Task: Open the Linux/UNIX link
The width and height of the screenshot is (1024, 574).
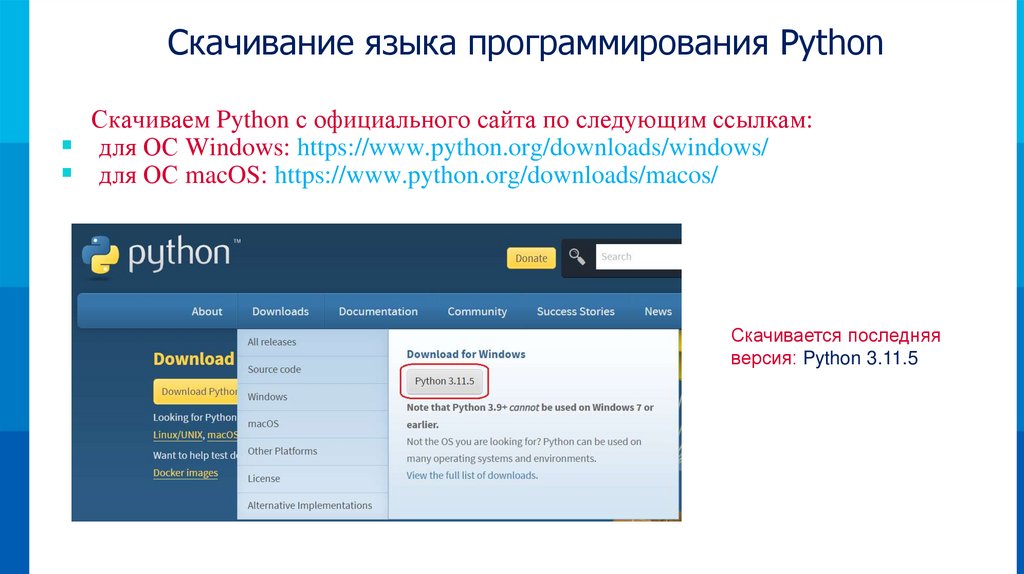Action: click(178, 435)
